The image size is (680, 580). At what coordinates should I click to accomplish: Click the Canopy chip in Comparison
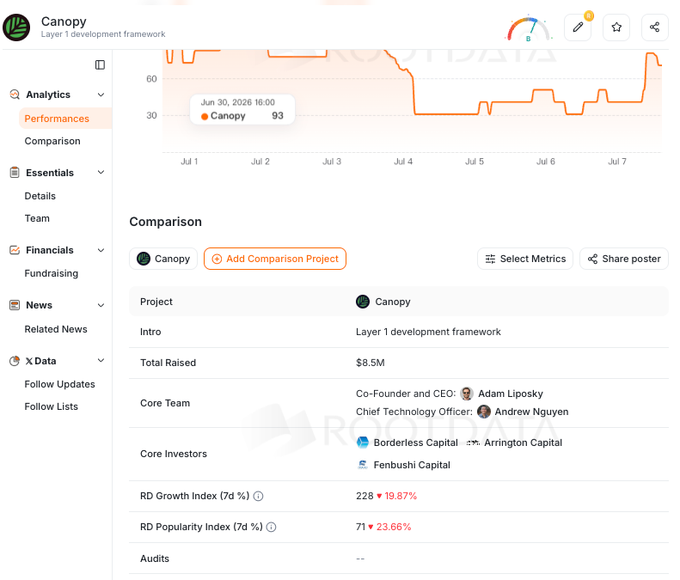coord(163,259)
